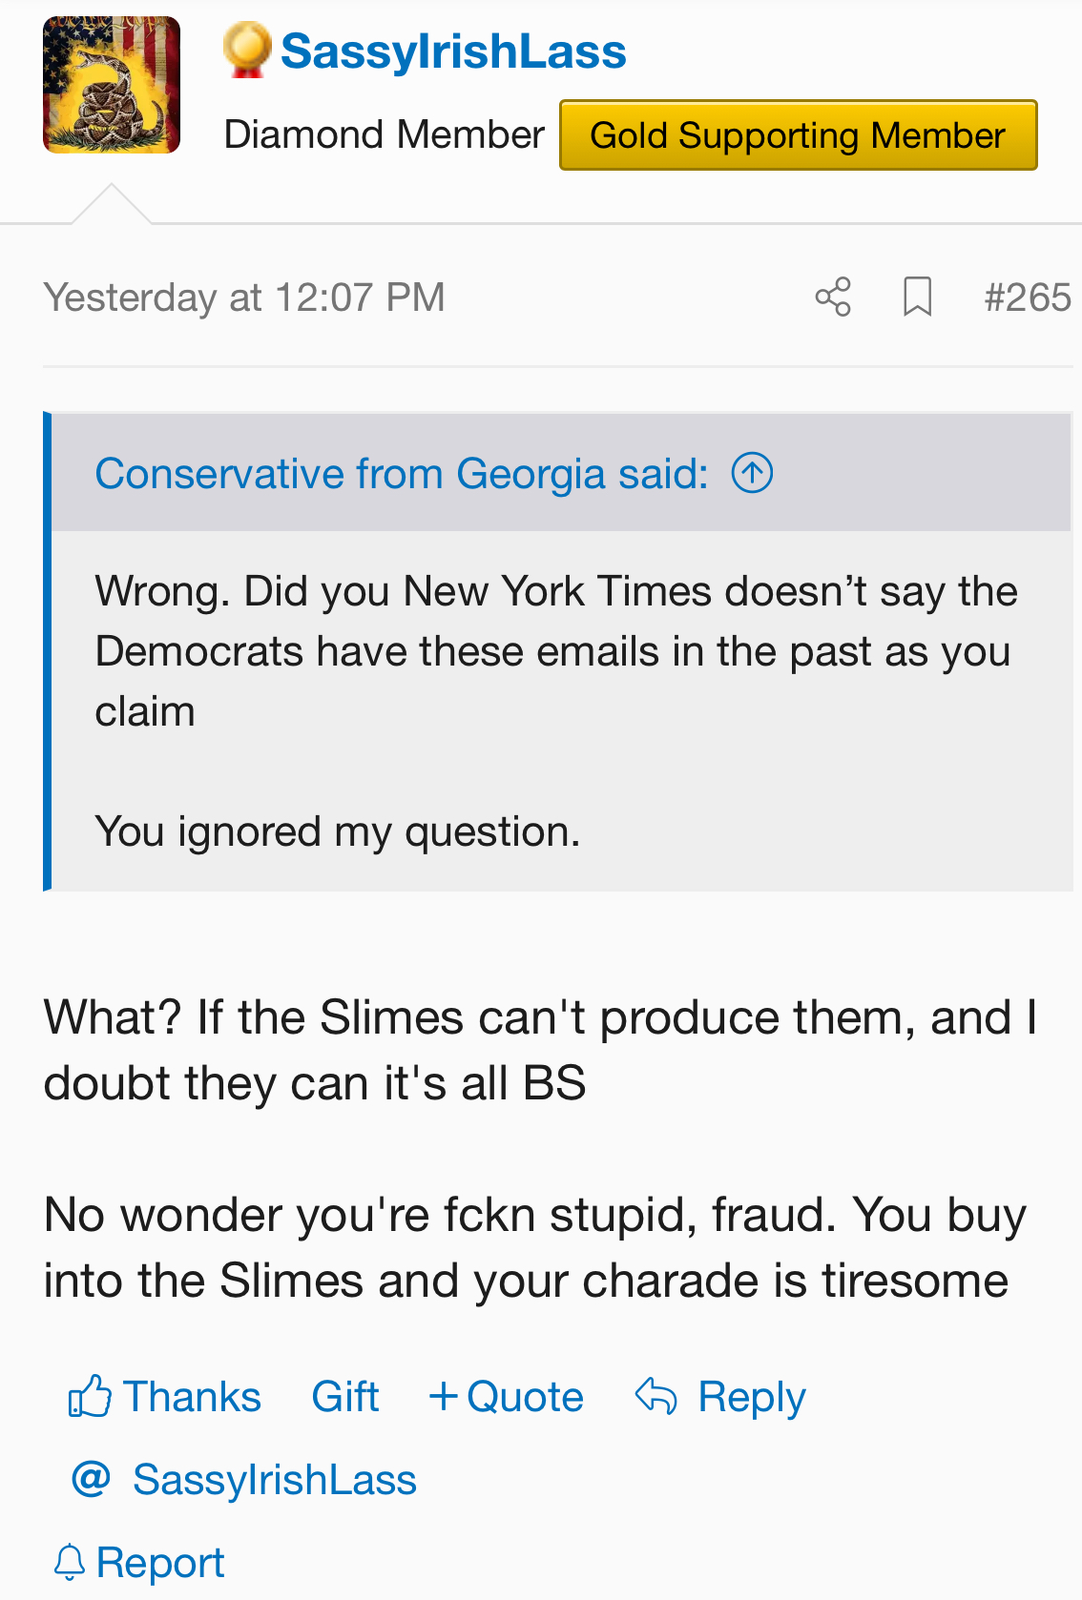Add the post to multi-quote with +Quote
The width and height of the screenshot is (1082, 1600).
click(507, 1396)
